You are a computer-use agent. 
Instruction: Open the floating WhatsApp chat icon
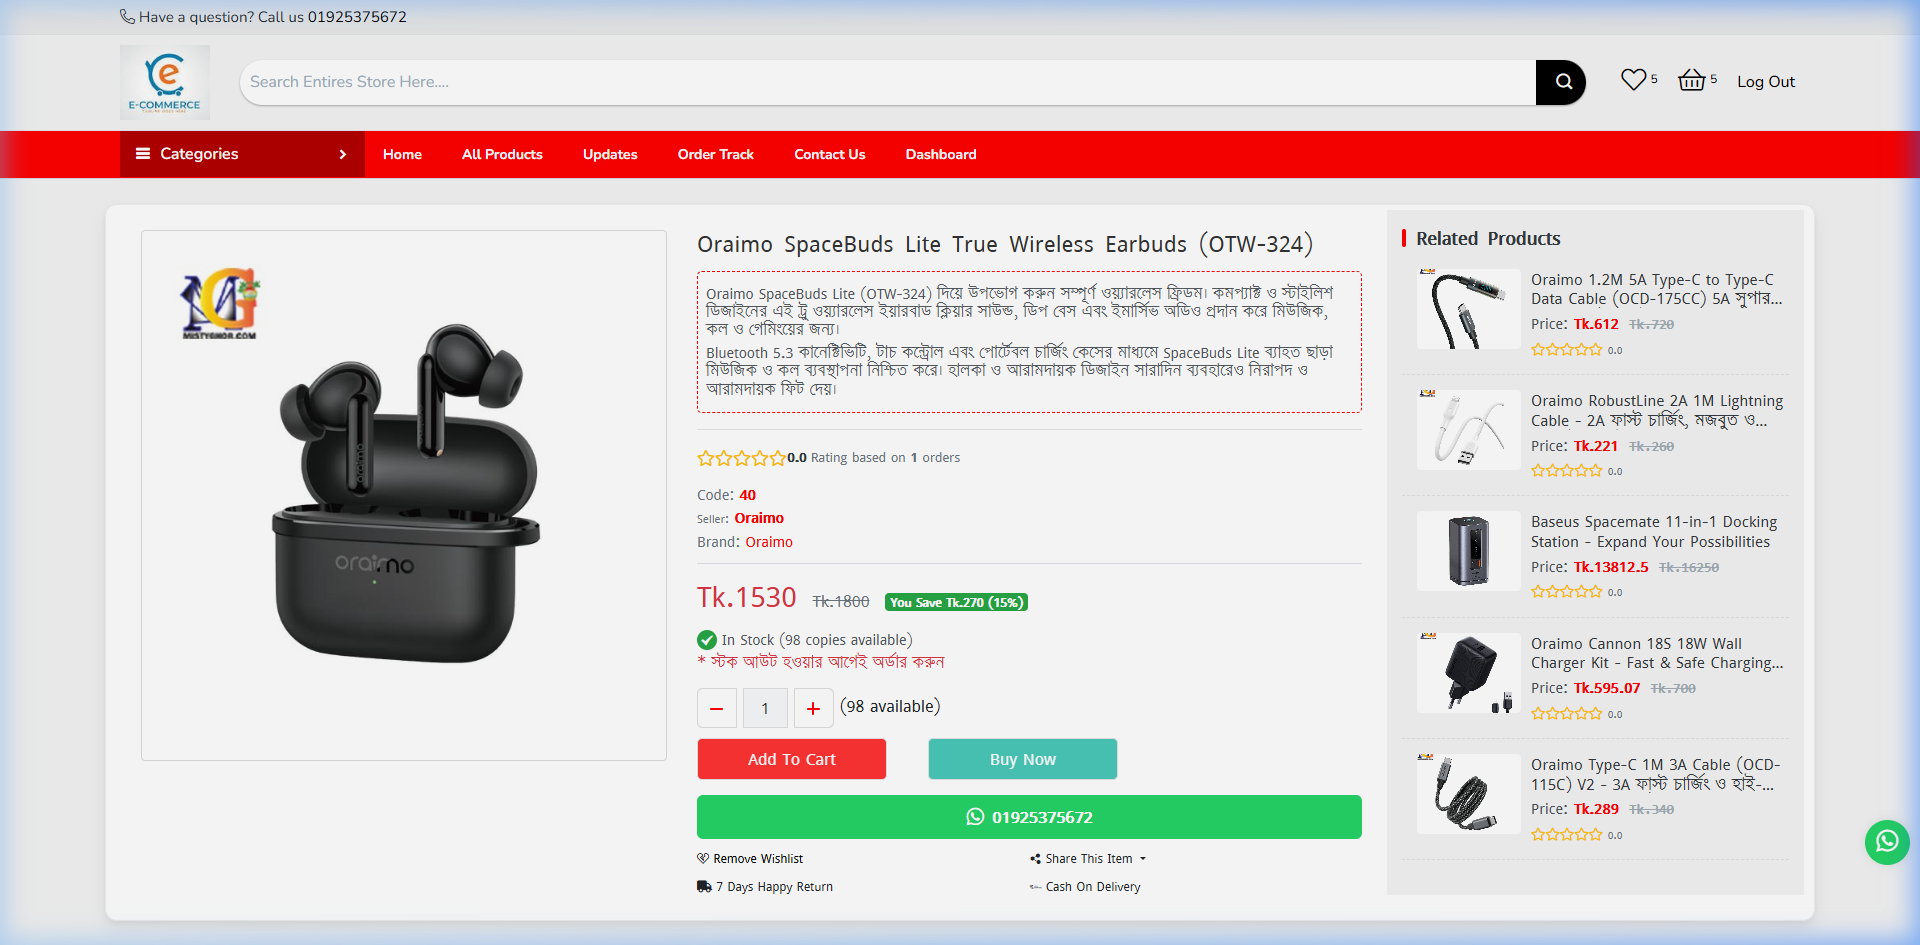(x=1887, y=842)
